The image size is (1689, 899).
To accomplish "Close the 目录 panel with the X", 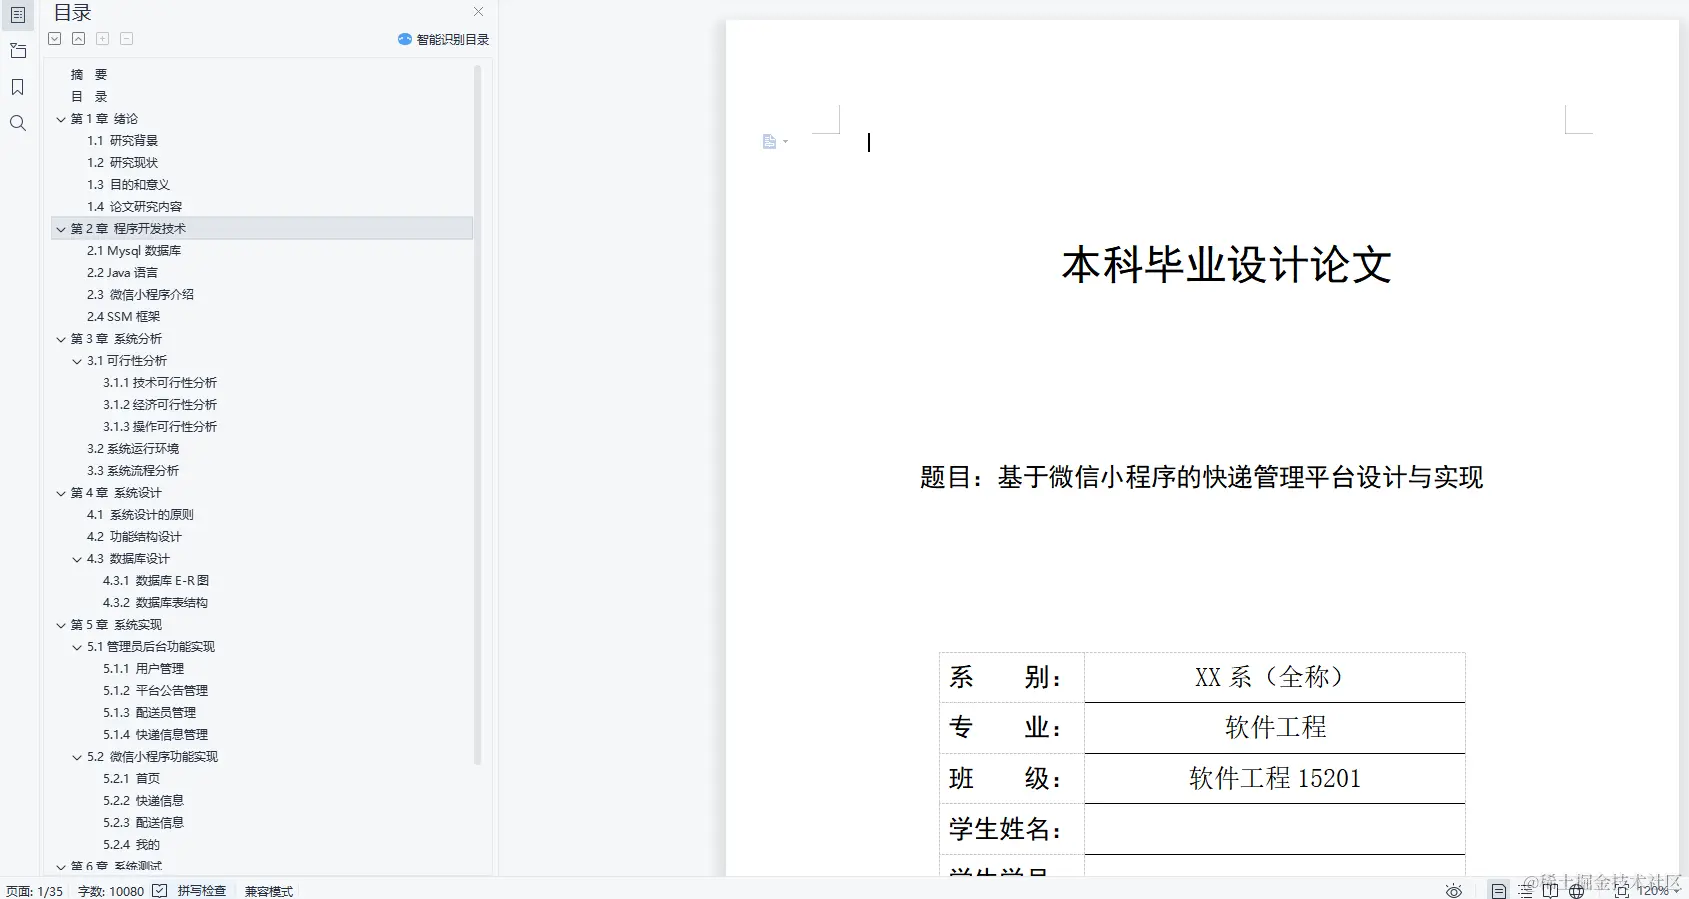I will point(478,12).
